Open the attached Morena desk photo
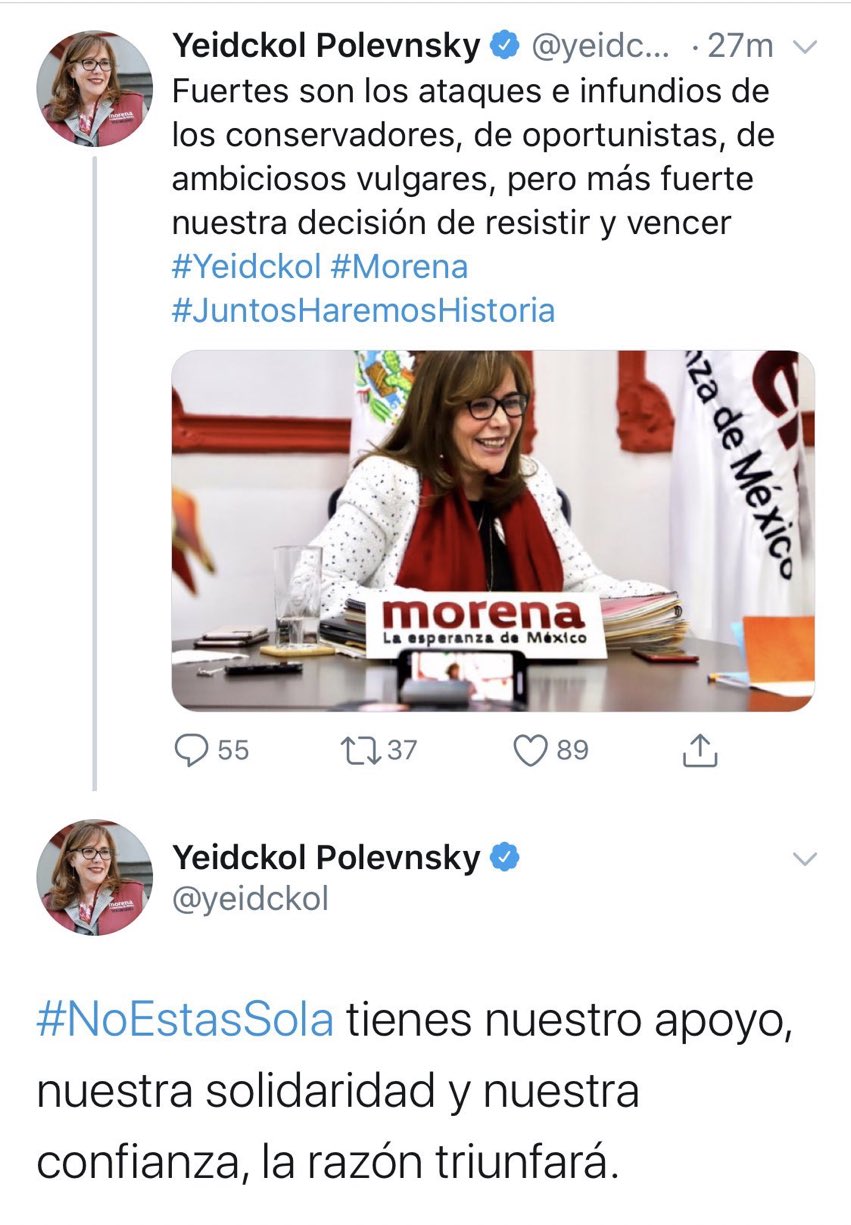This screenshot has height=1225, width=851. point(493,530)
